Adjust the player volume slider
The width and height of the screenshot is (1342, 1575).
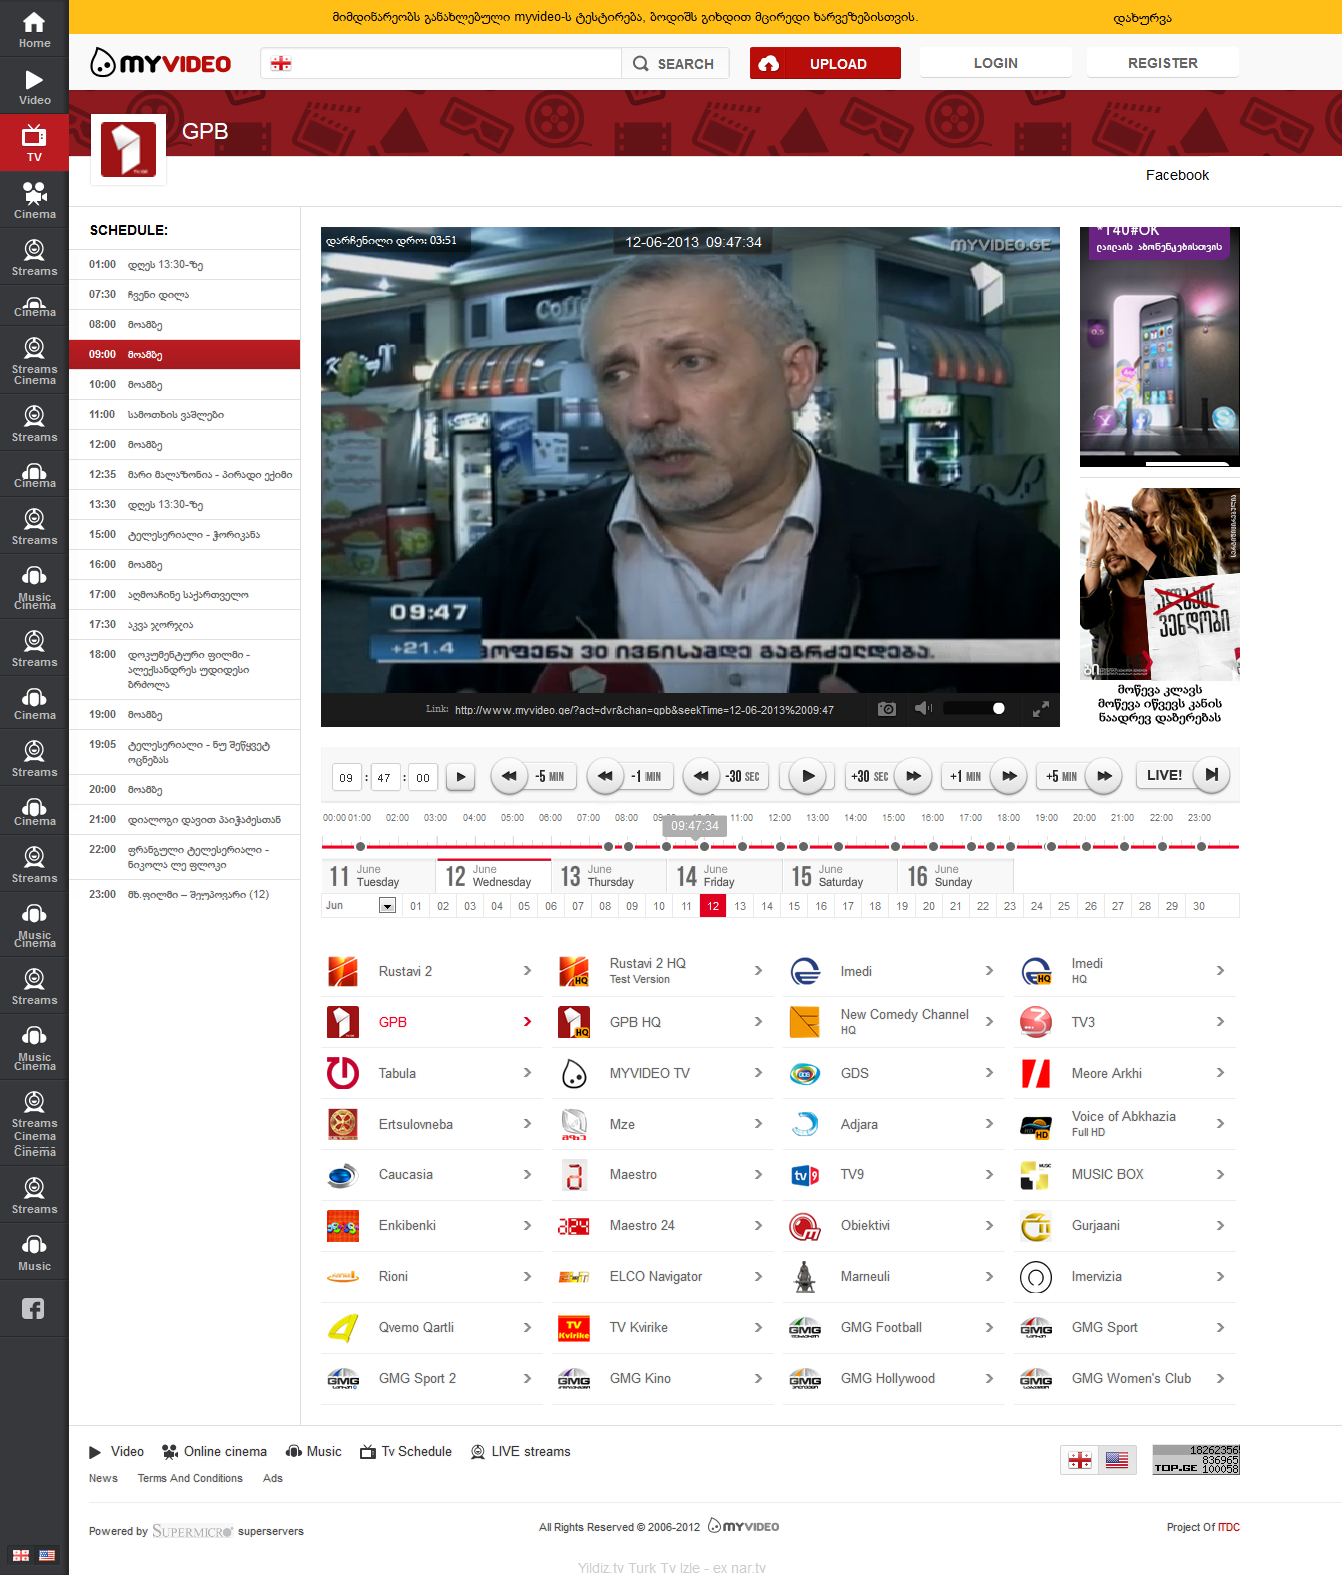click(975, 709)
